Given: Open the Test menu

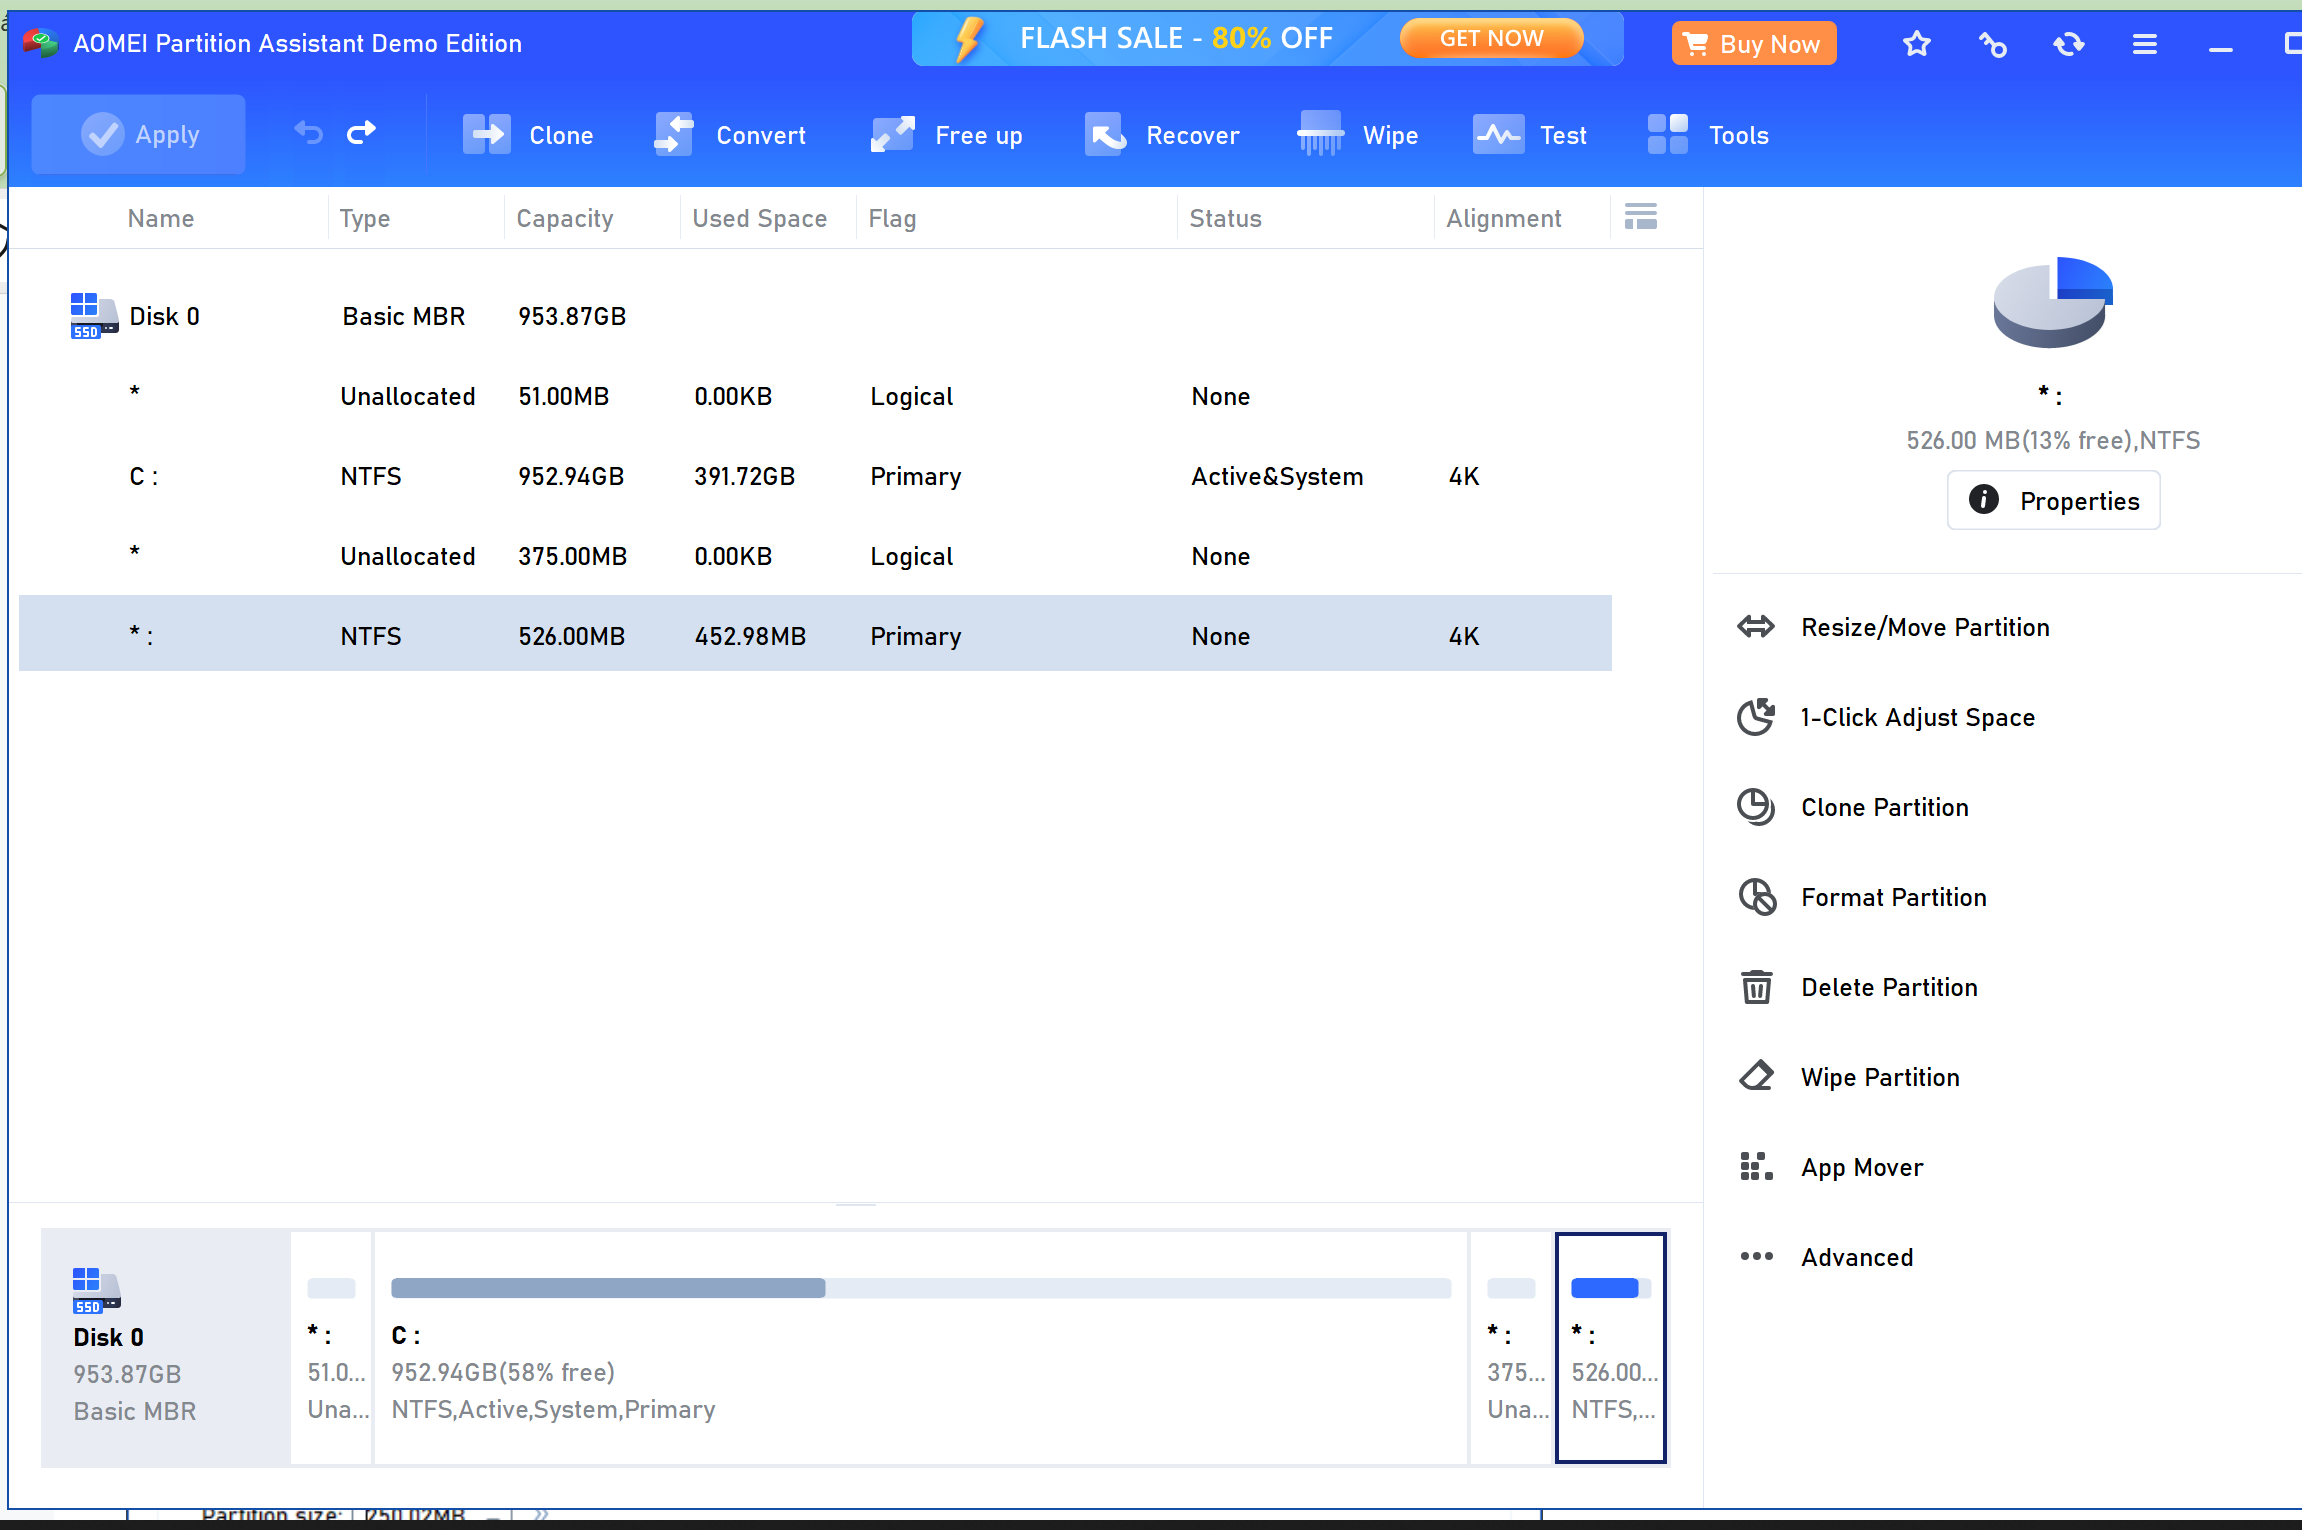Looking at the screenshot, I should (1530, 135).
